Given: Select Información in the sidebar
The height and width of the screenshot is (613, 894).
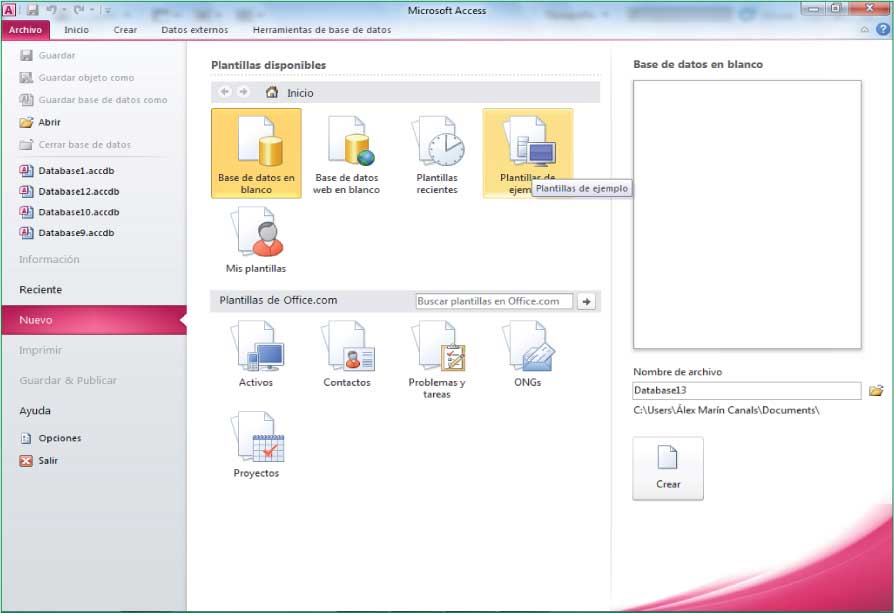Looking at the screenshot, I should [x=49, y=259].
